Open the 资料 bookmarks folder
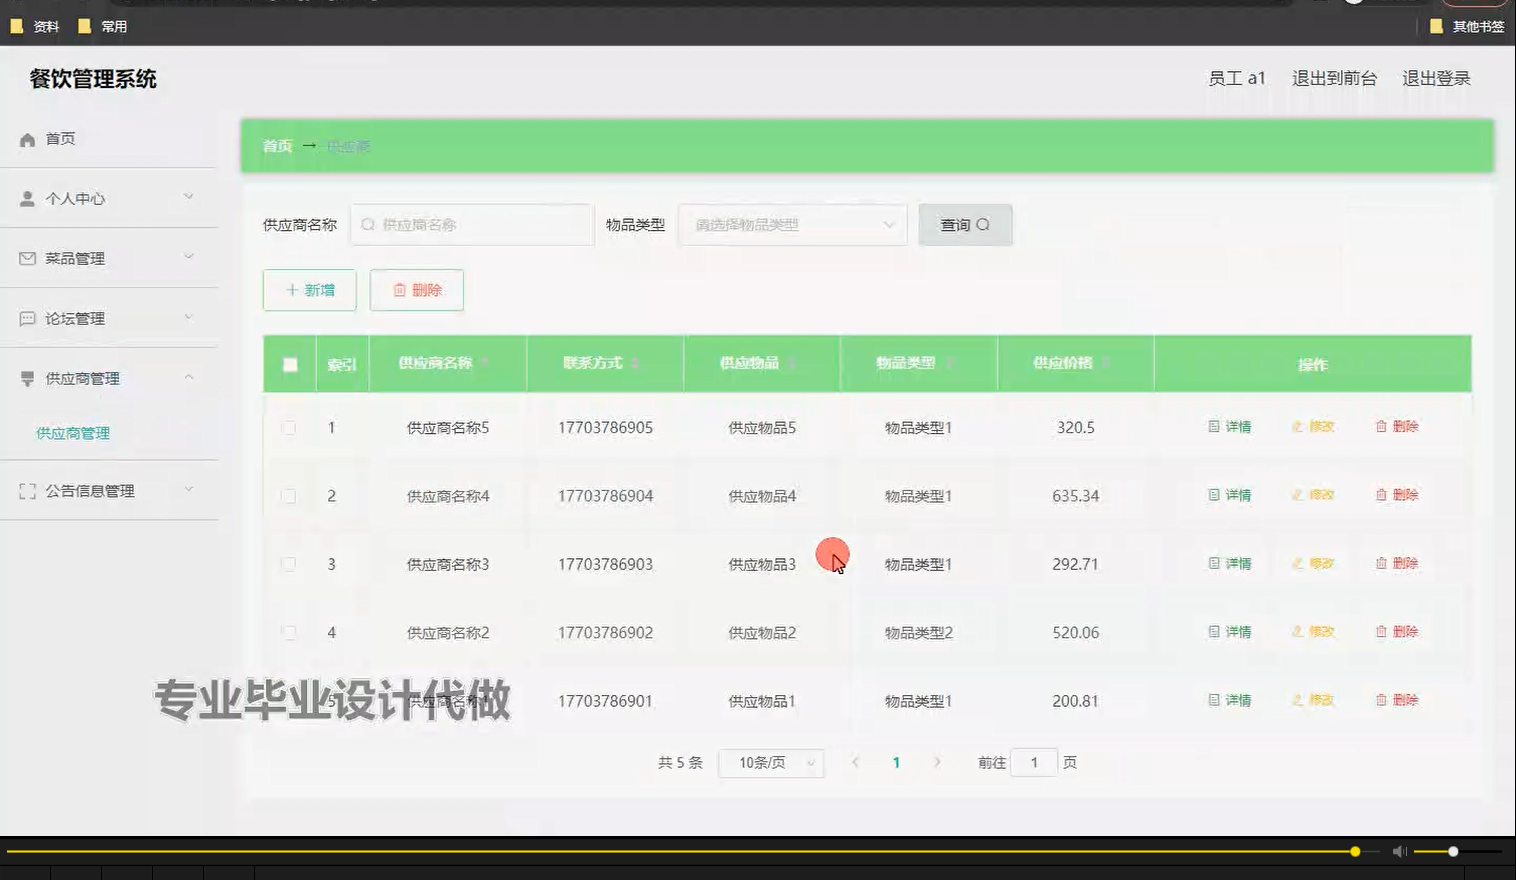The height and width of the screenshot is (880, 1516). [x=35, y=27]
